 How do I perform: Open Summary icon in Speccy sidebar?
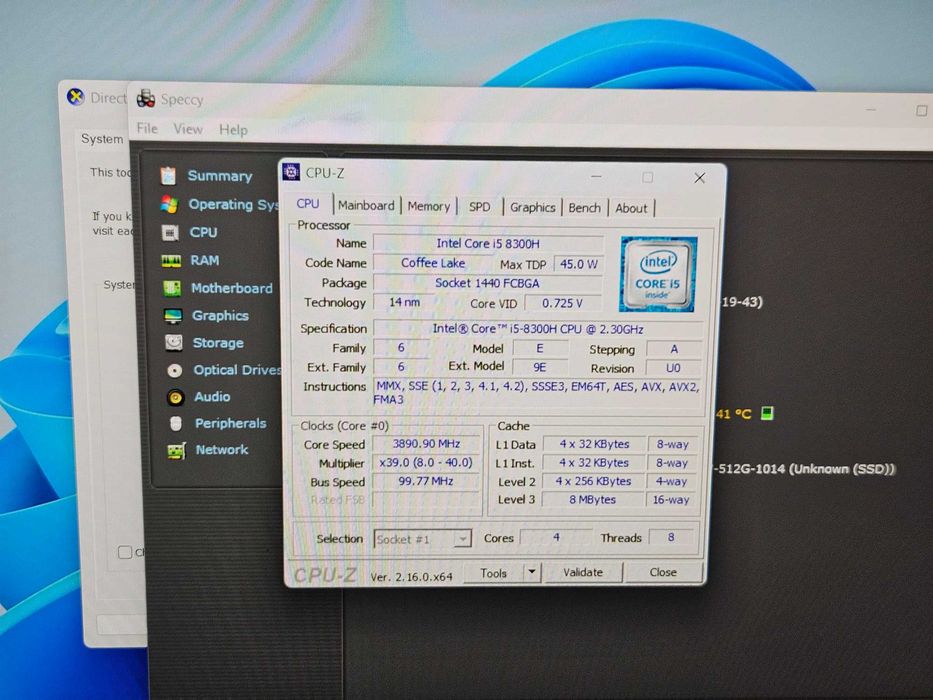coord(168,176)
